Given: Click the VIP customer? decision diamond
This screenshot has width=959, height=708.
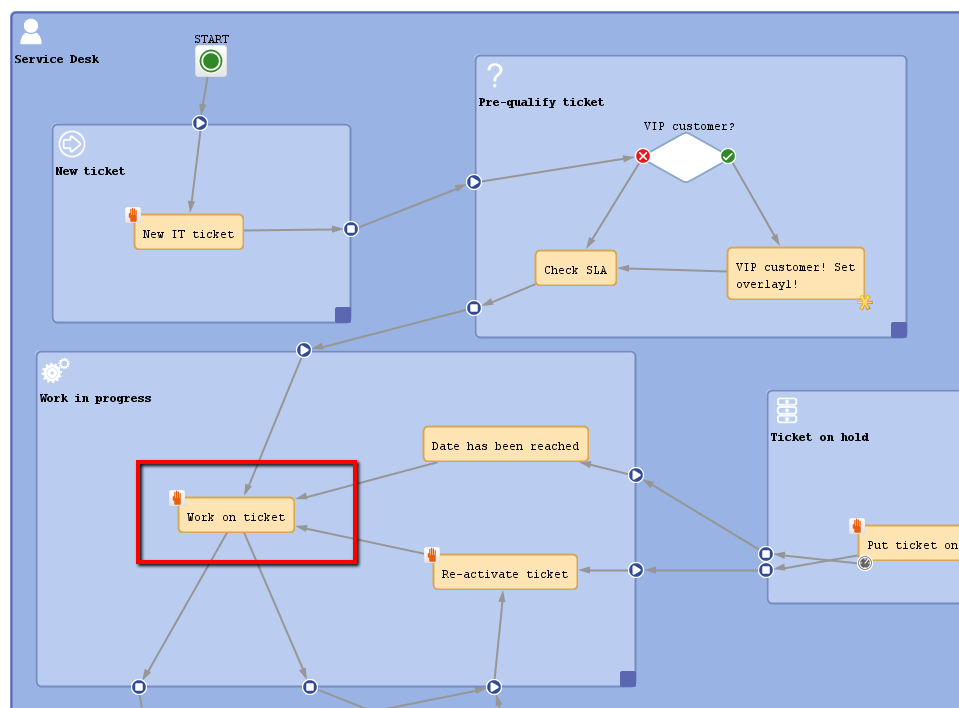Looking at the screenshot, I should point(686,158).
